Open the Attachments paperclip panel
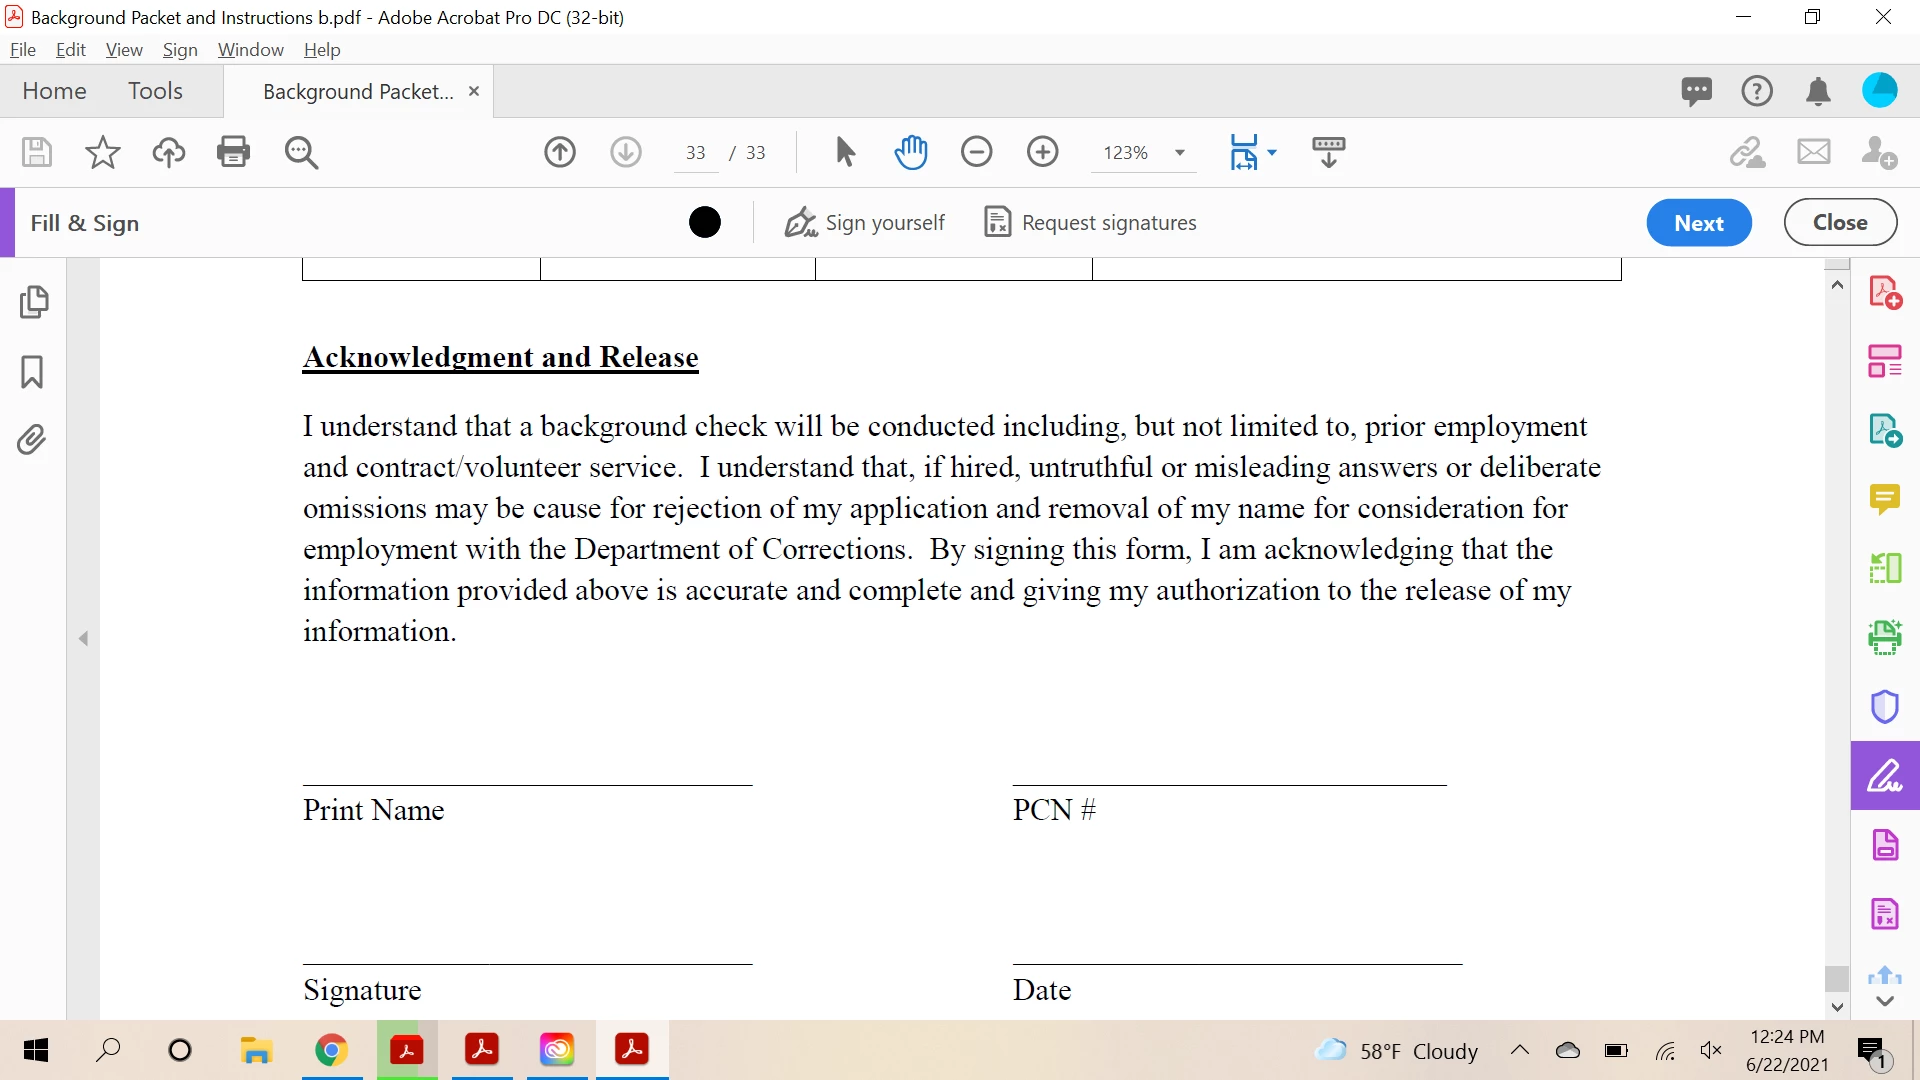The image size is (1920, 1080). [32, 440]
